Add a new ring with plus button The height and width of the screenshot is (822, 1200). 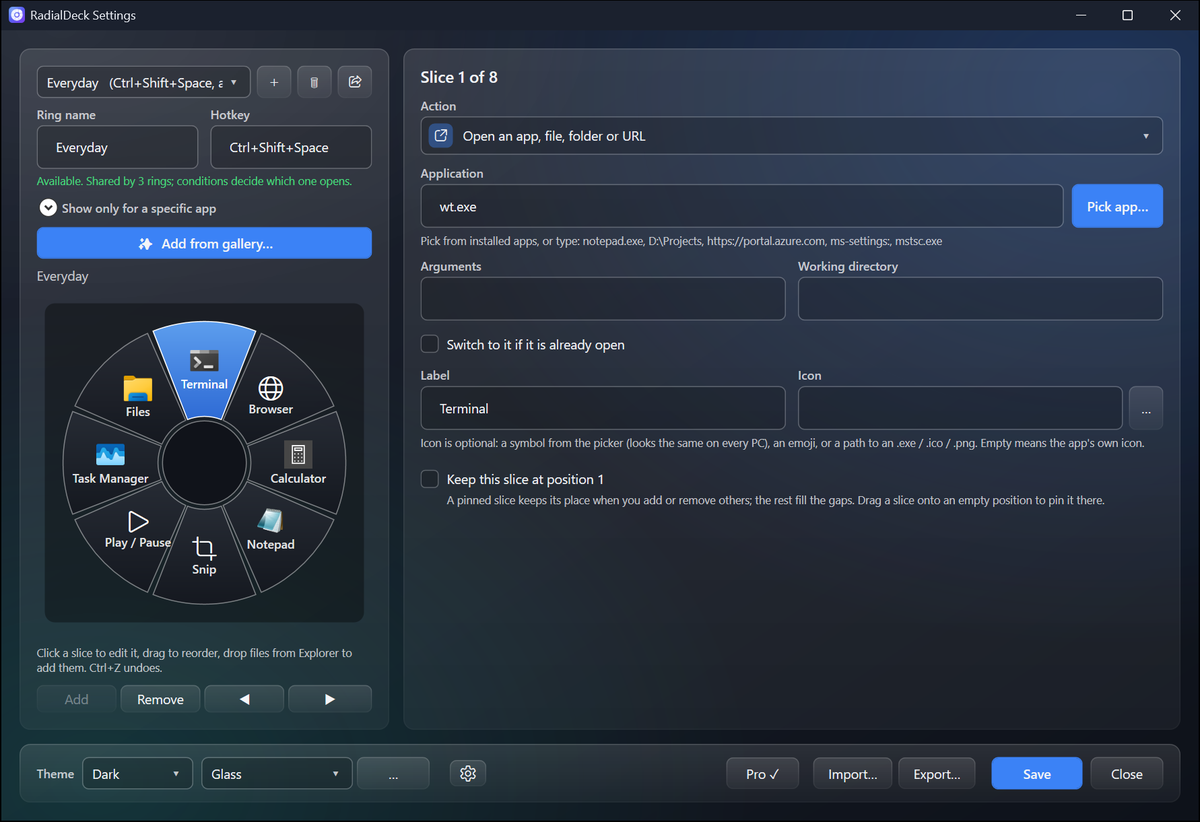274,83
